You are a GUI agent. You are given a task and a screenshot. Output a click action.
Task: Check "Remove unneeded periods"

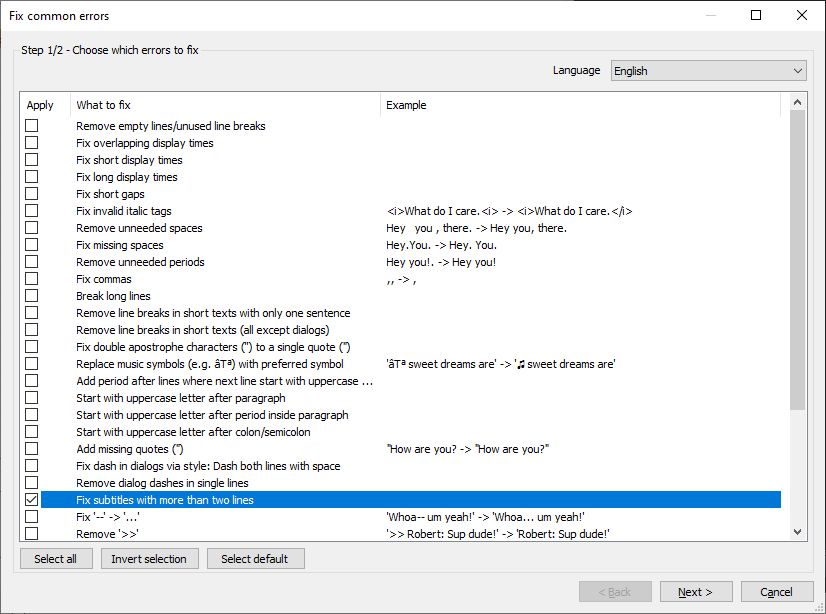click(x=31, y=262)
